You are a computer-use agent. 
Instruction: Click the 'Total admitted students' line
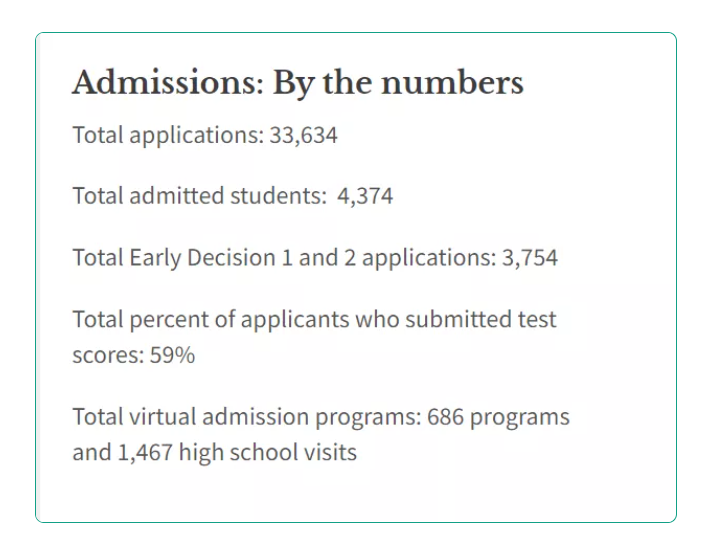coord(233,195)
